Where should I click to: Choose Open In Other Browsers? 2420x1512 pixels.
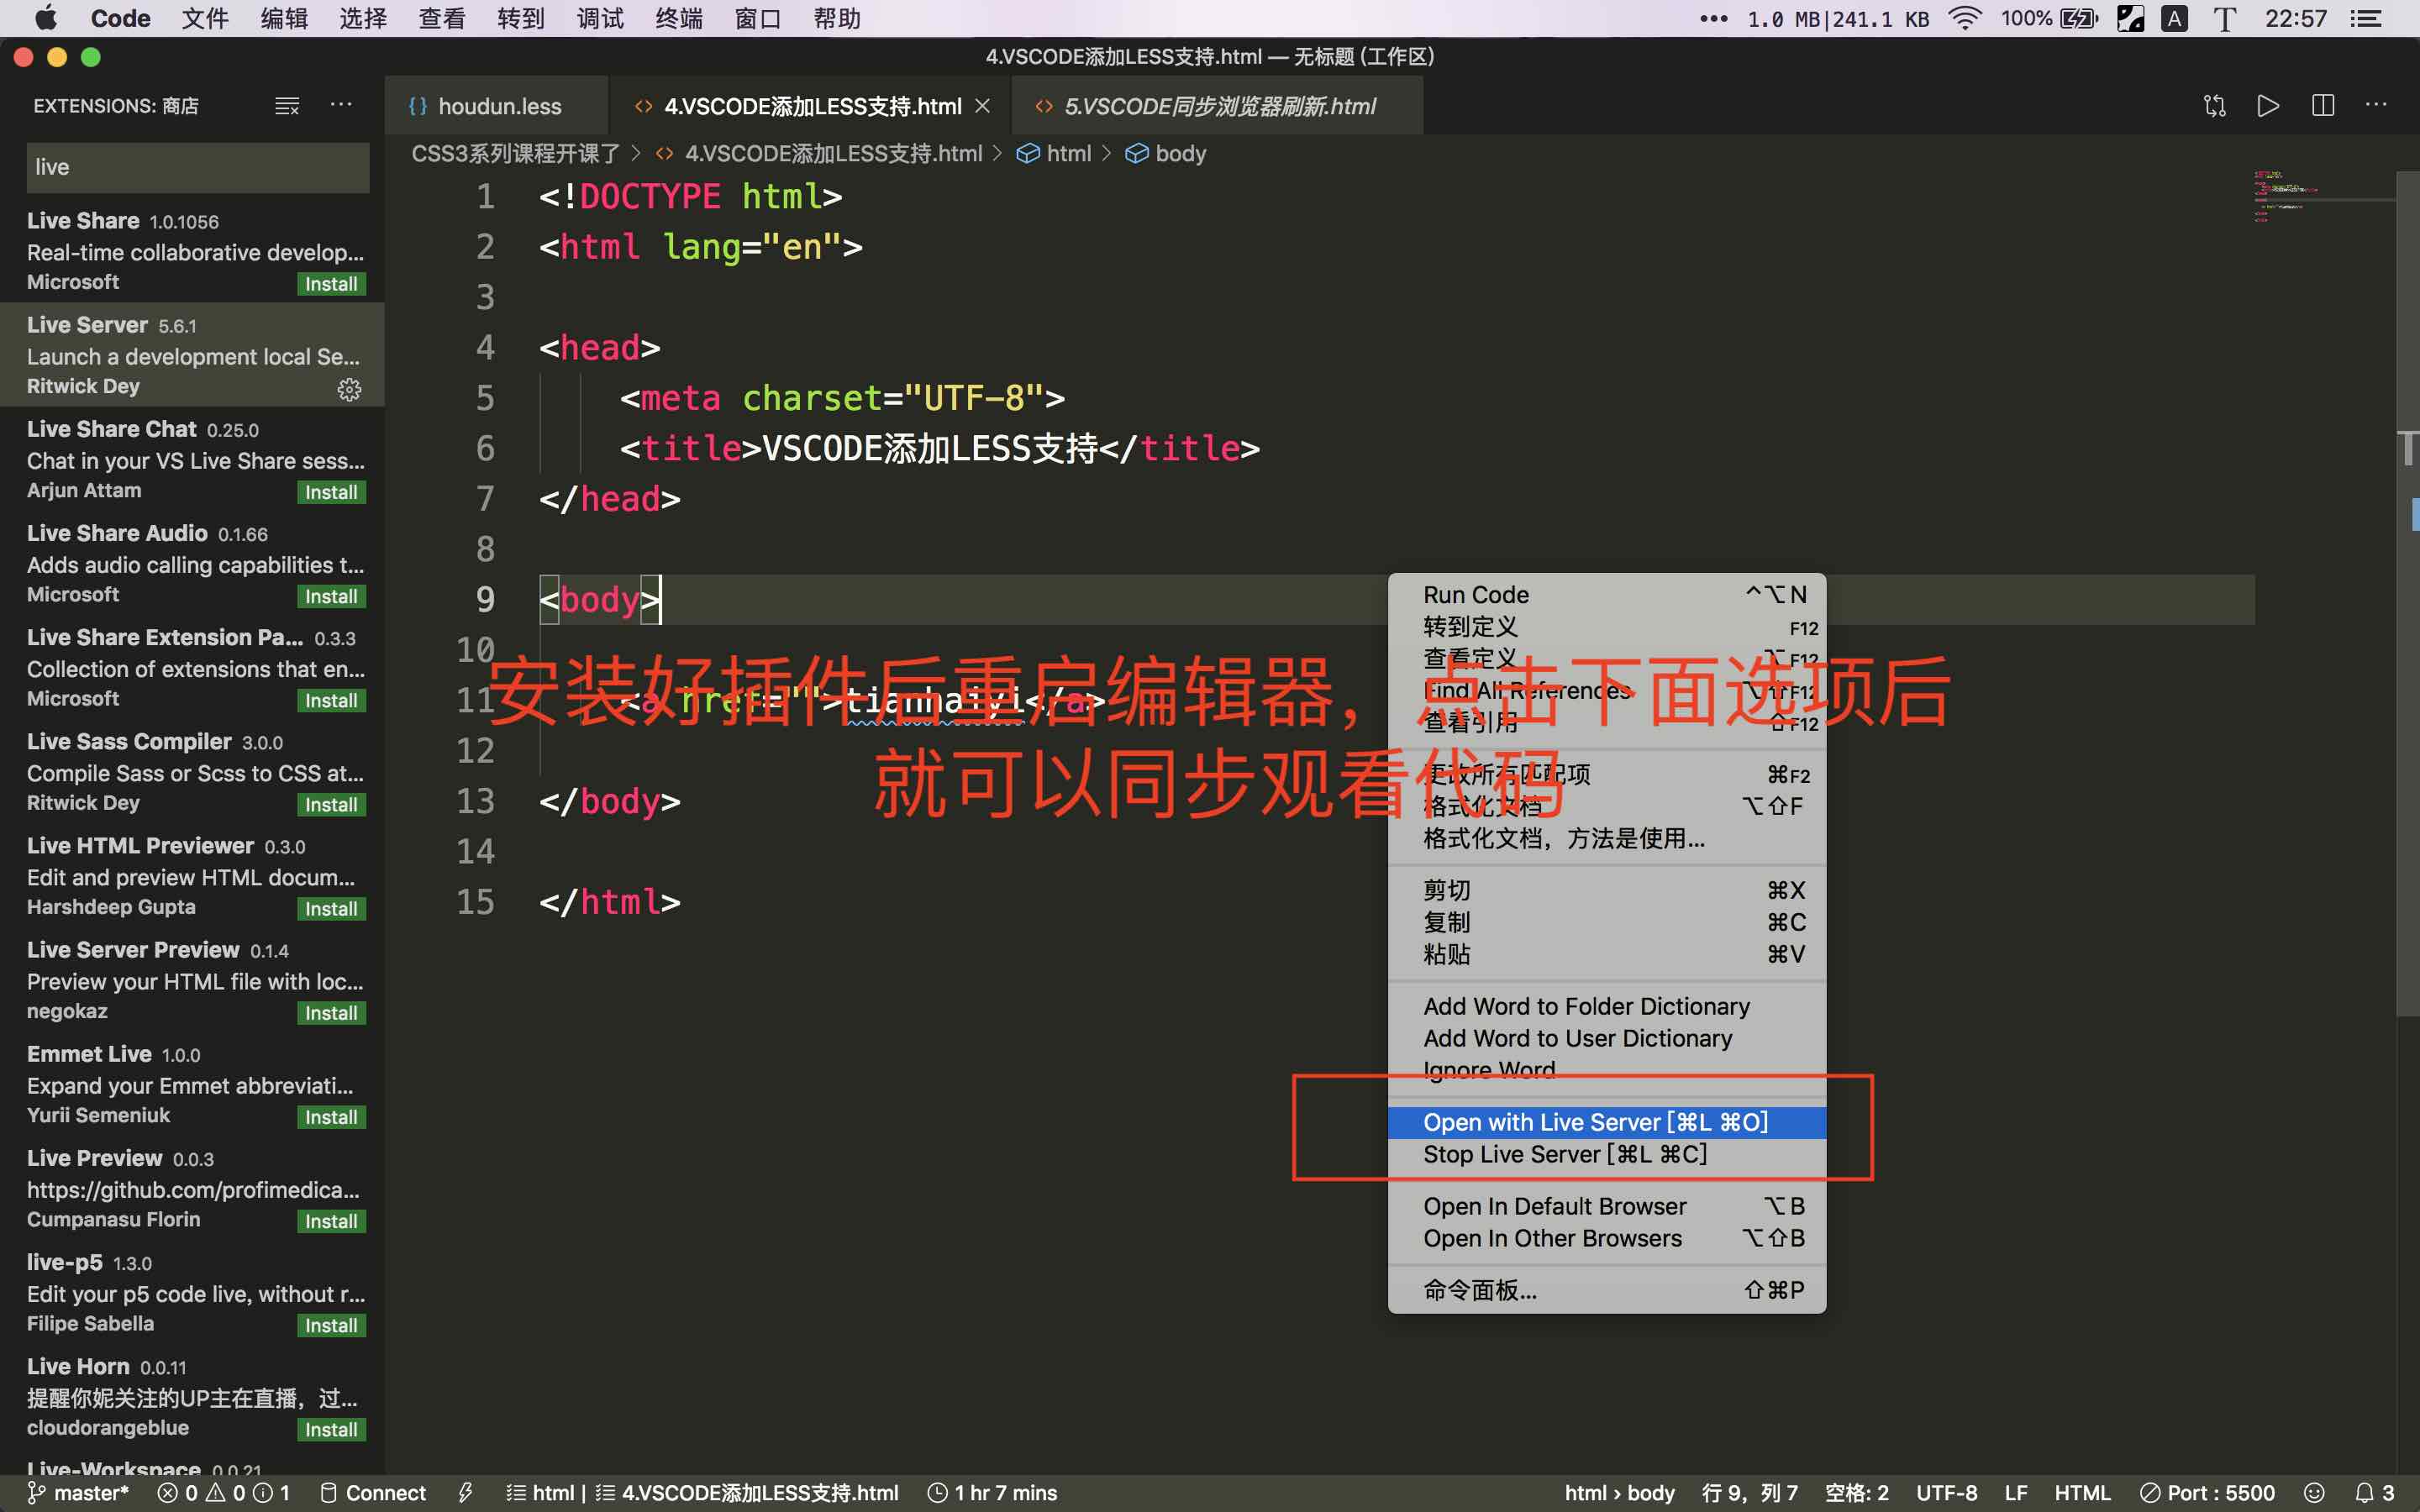coord(1607,1238)
